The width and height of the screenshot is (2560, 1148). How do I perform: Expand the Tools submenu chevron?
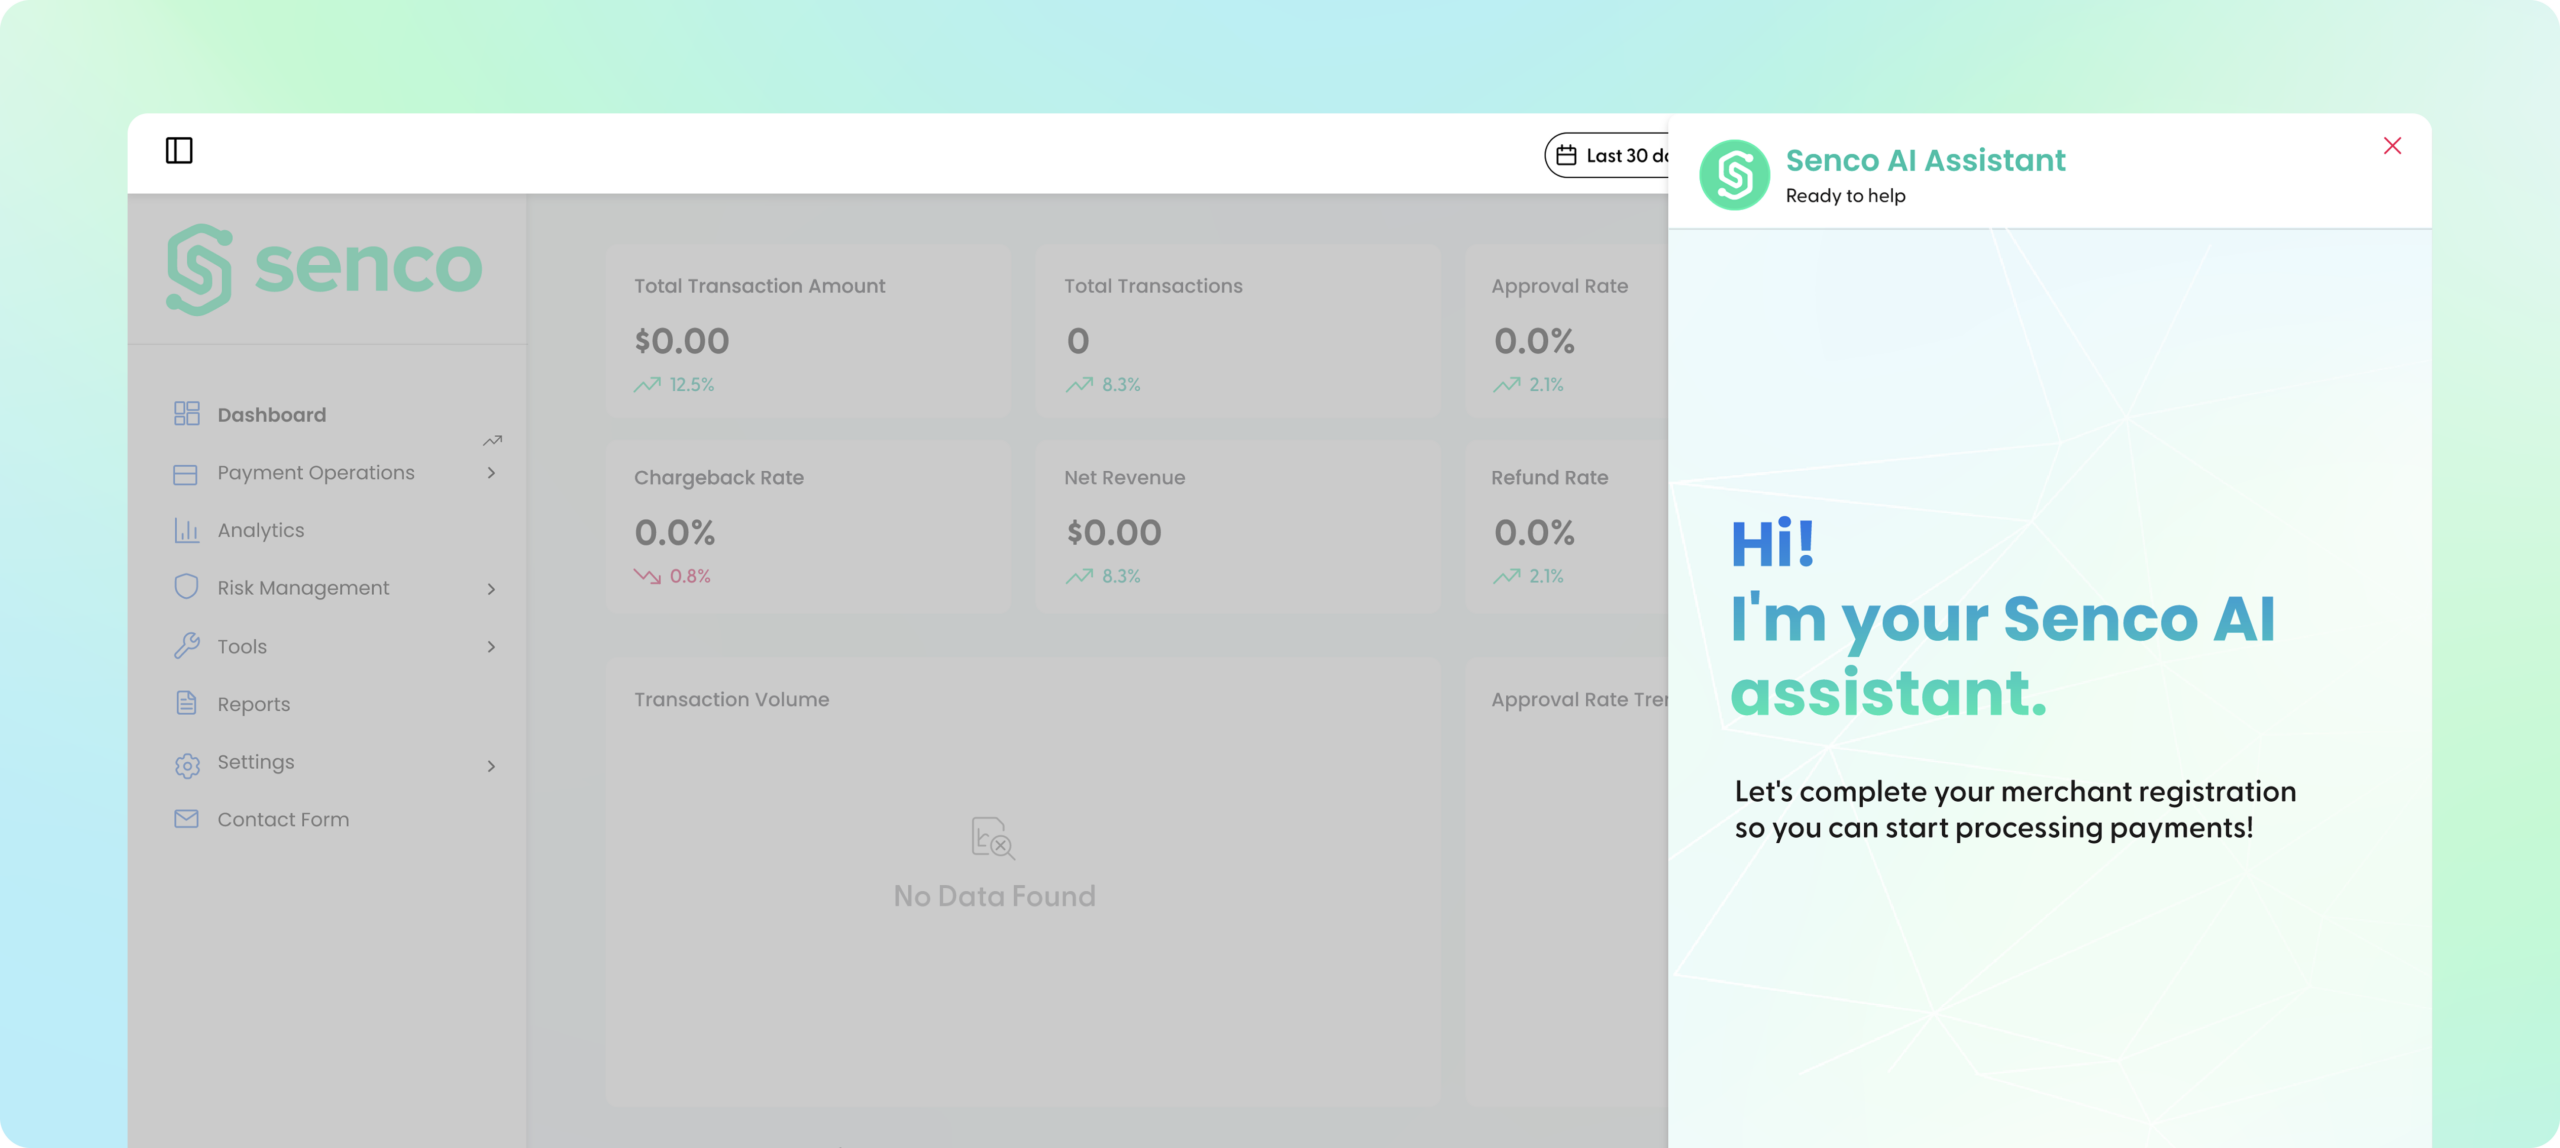click(491, 647)
